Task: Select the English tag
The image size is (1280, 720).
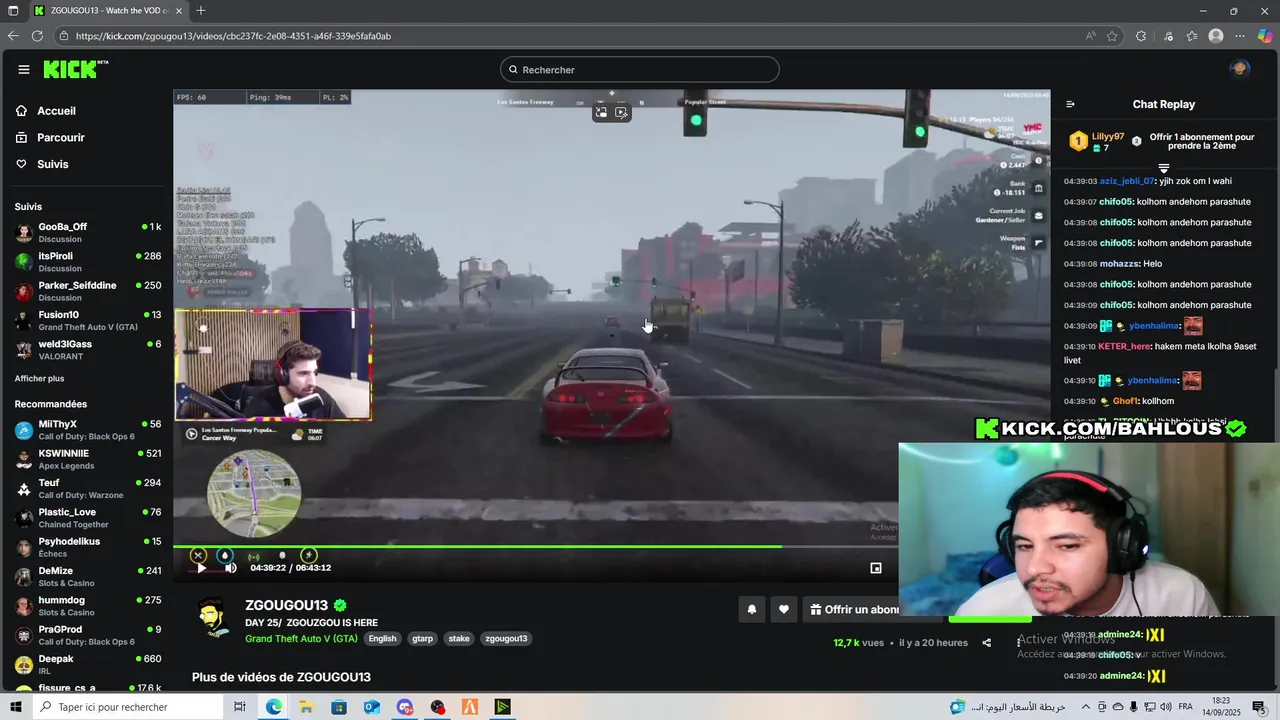Action: (x=382, y=639)
